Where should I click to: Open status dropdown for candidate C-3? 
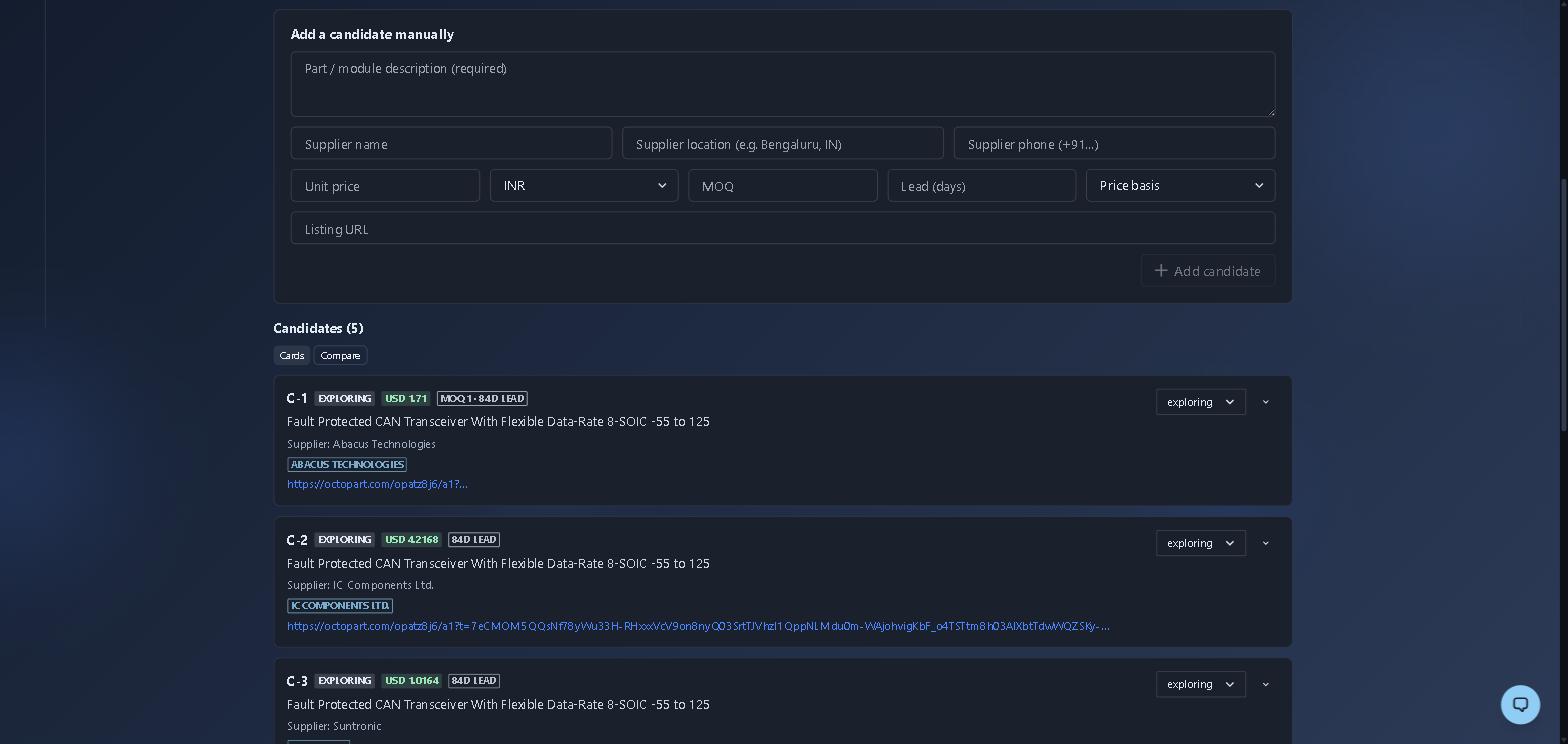1200,684
